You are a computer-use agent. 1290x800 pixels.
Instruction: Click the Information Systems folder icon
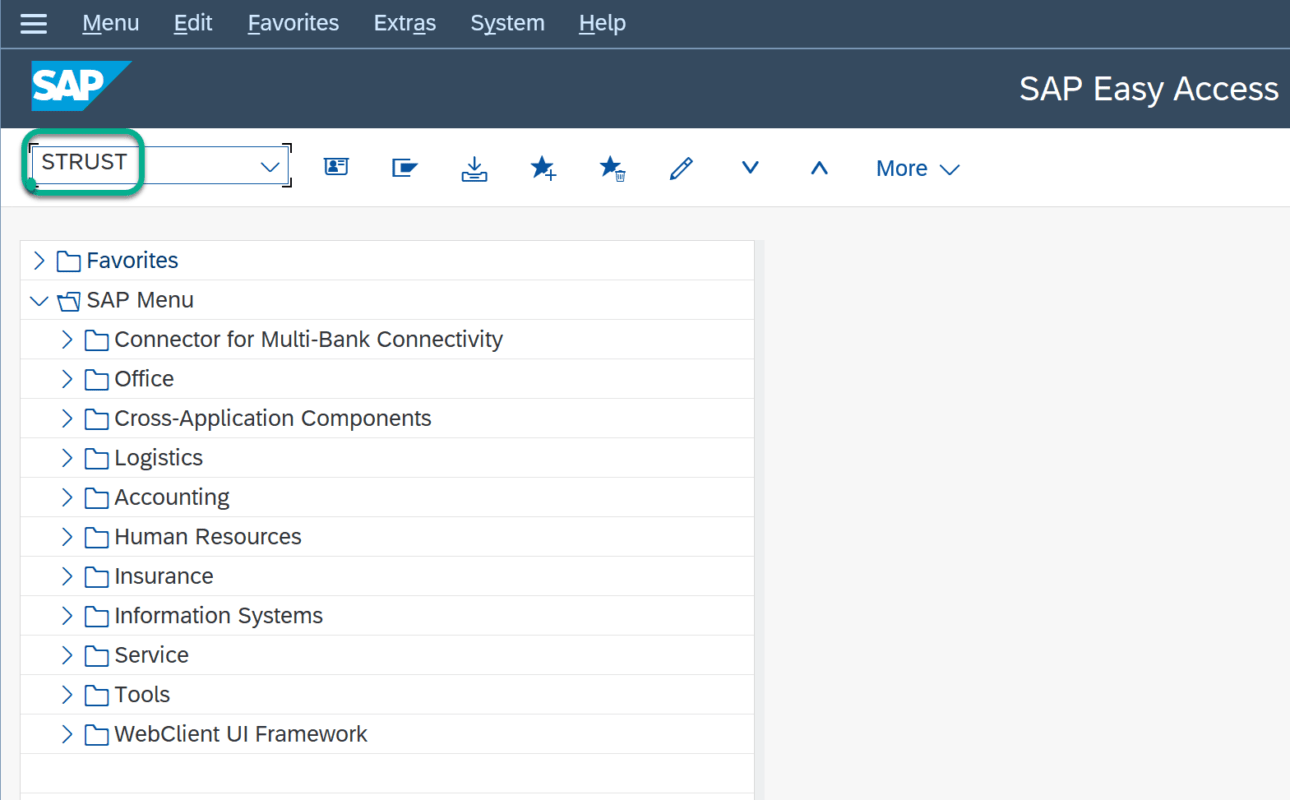[96, 617]
